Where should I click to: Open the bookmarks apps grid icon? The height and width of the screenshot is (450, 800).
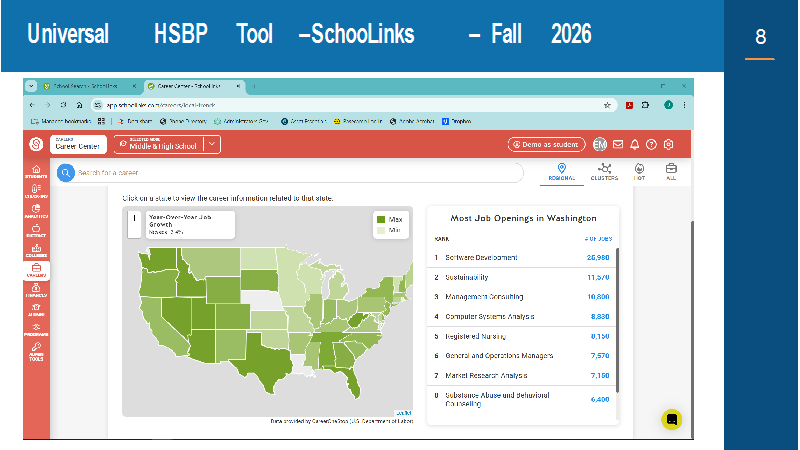(x=101, y=121)
